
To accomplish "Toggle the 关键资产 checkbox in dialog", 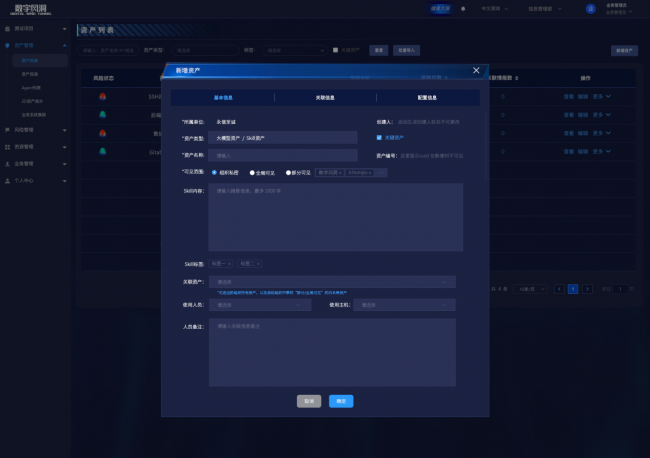I will [379, 137].
